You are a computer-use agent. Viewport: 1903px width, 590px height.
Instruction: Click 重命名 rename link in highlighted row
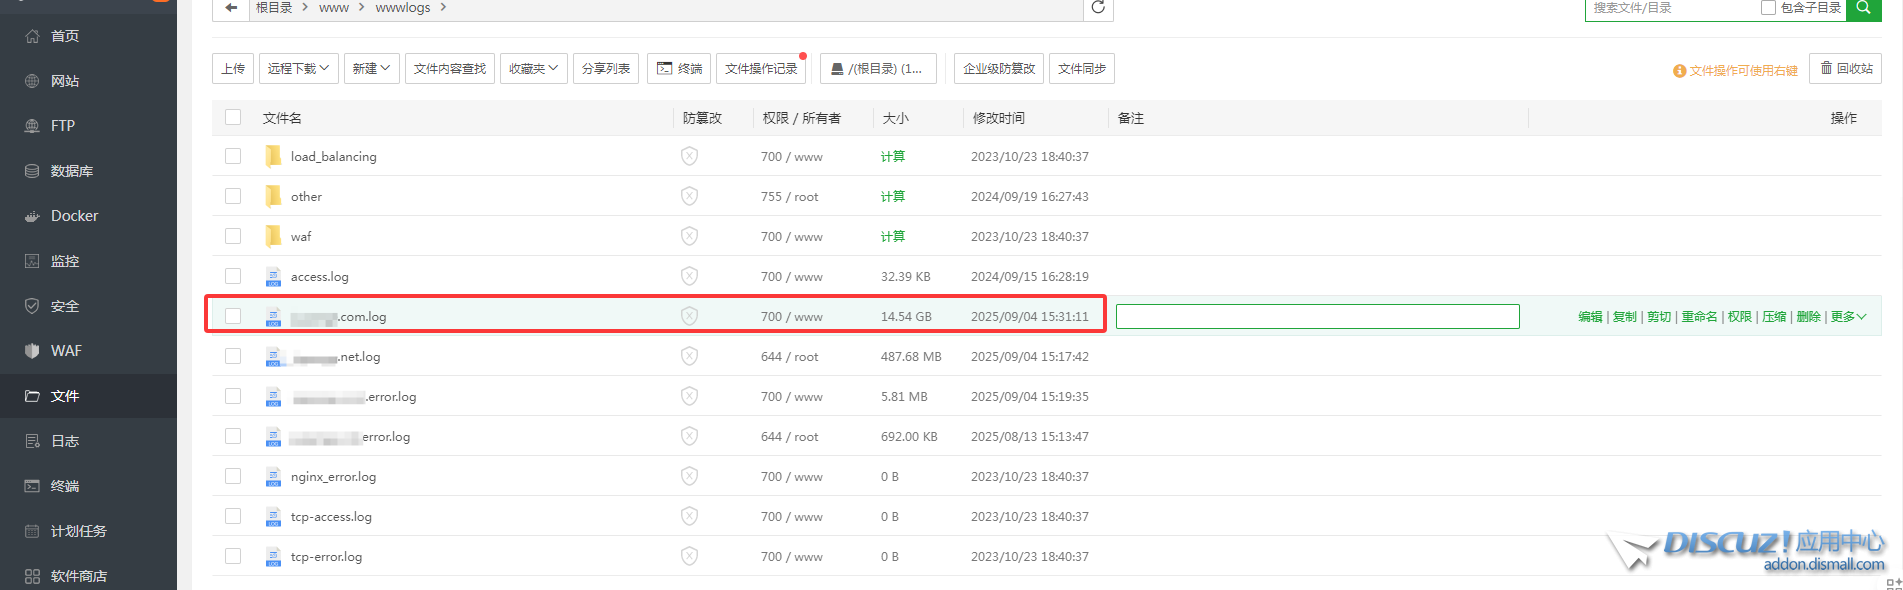pos(1699,317)
